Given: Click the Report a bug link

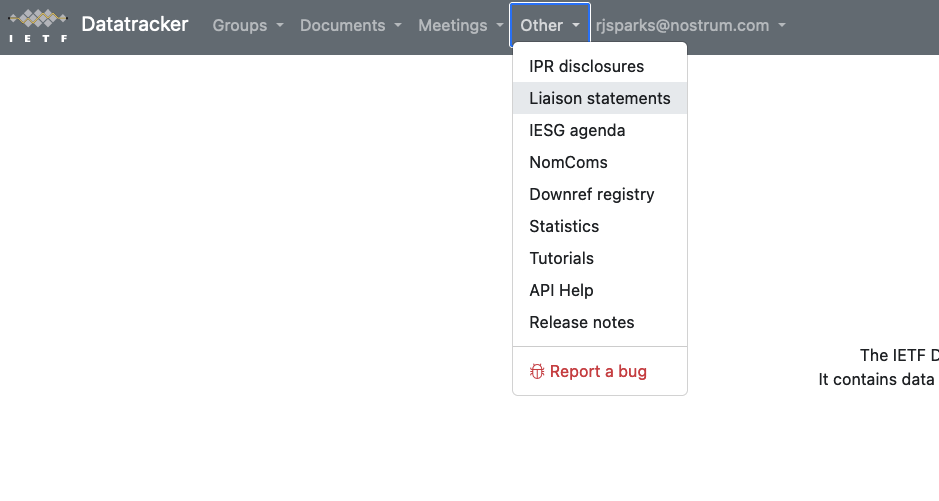Looking at the screenshot, I should click(x=600, y=372).
